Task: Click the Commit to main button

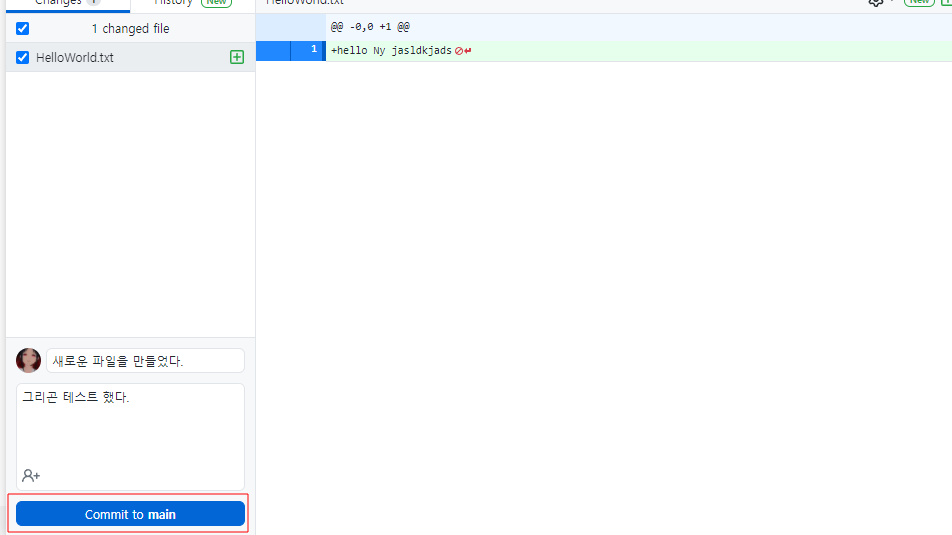Action: pos(130,514)
